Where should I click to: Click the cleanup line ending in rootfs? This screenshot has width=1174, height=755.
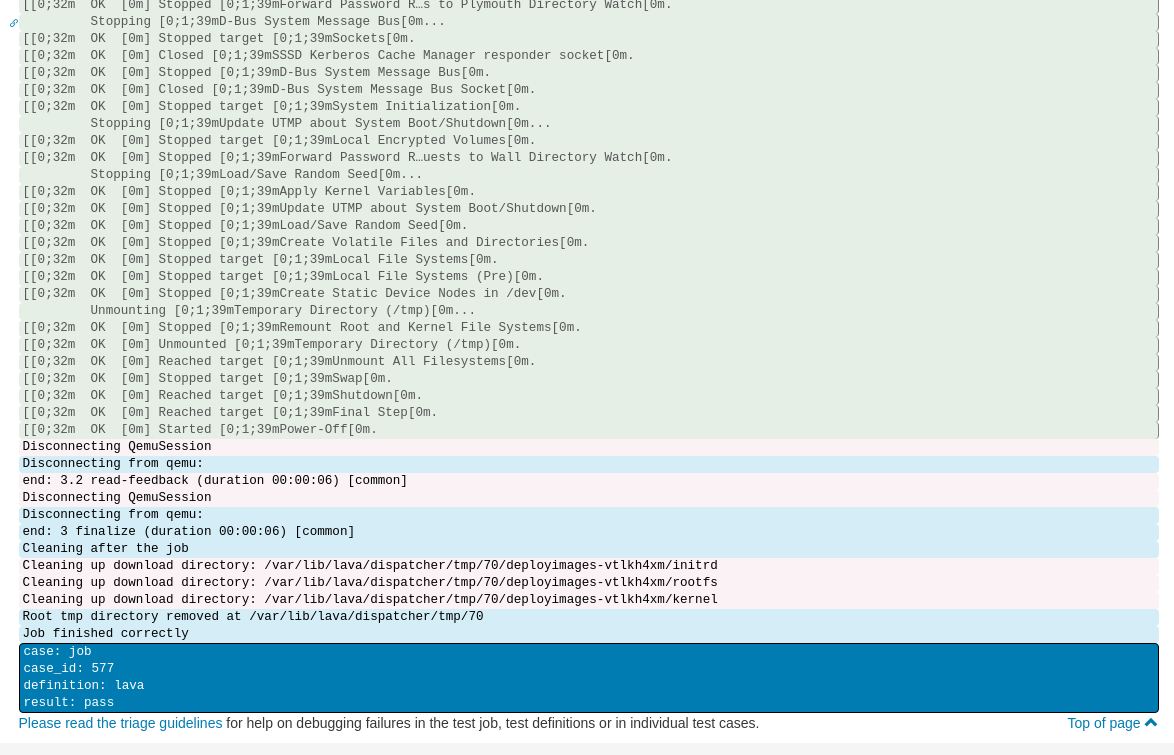[x=588, y=583]
